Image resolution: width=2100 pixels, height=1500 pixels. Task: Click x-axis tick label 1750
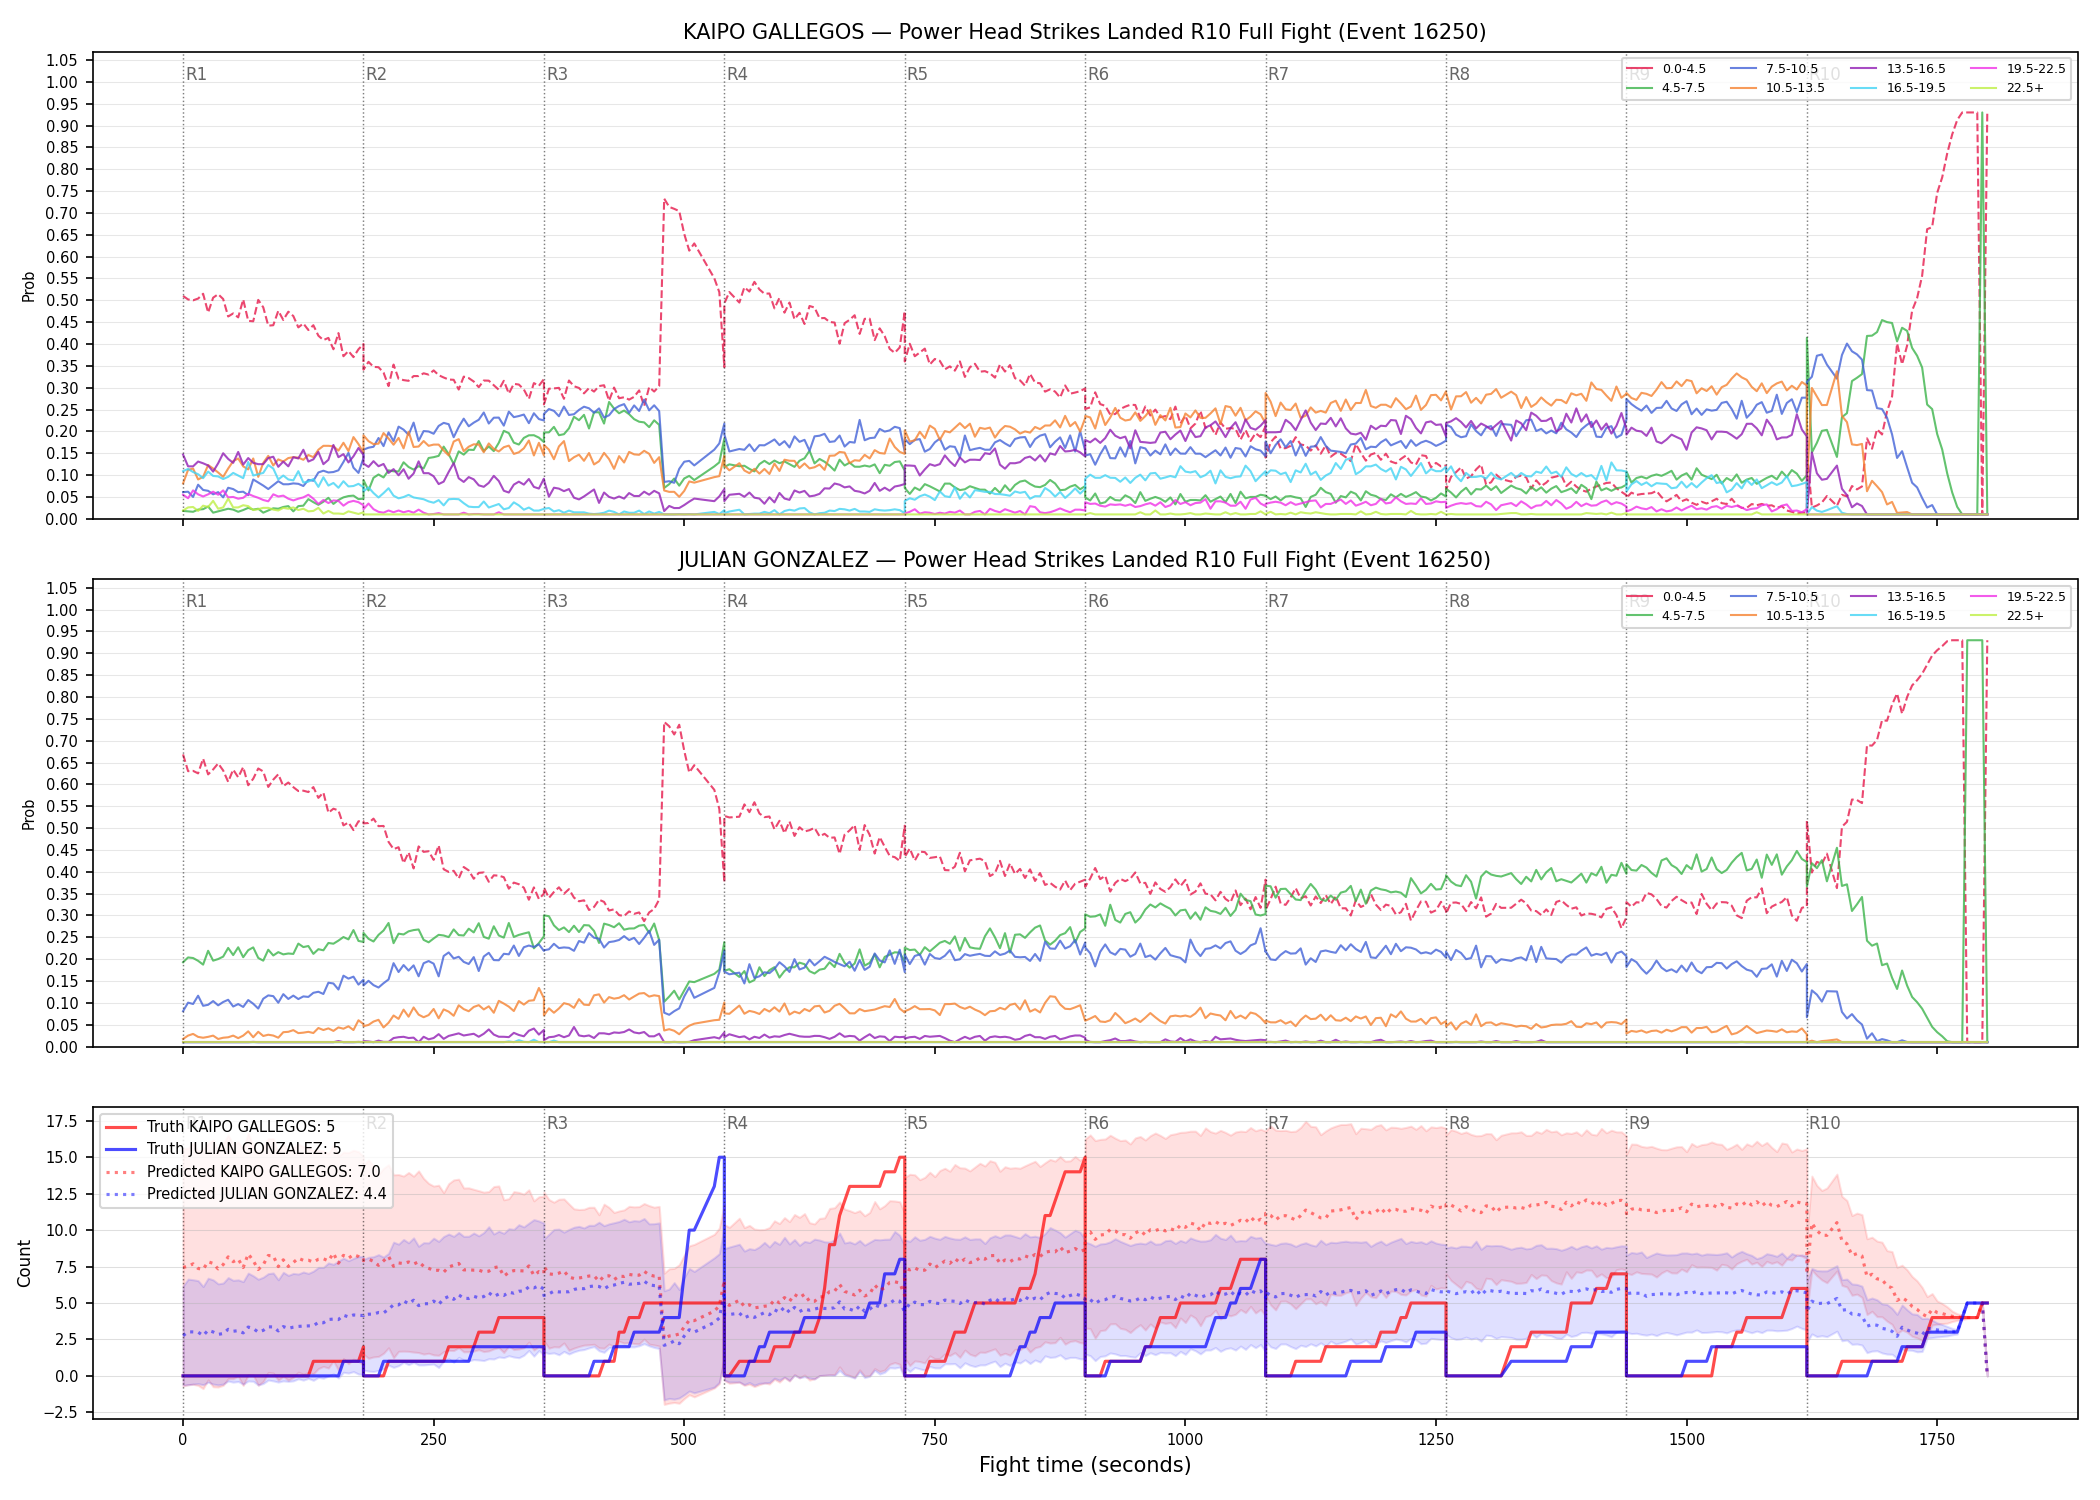point(1937,1440)
